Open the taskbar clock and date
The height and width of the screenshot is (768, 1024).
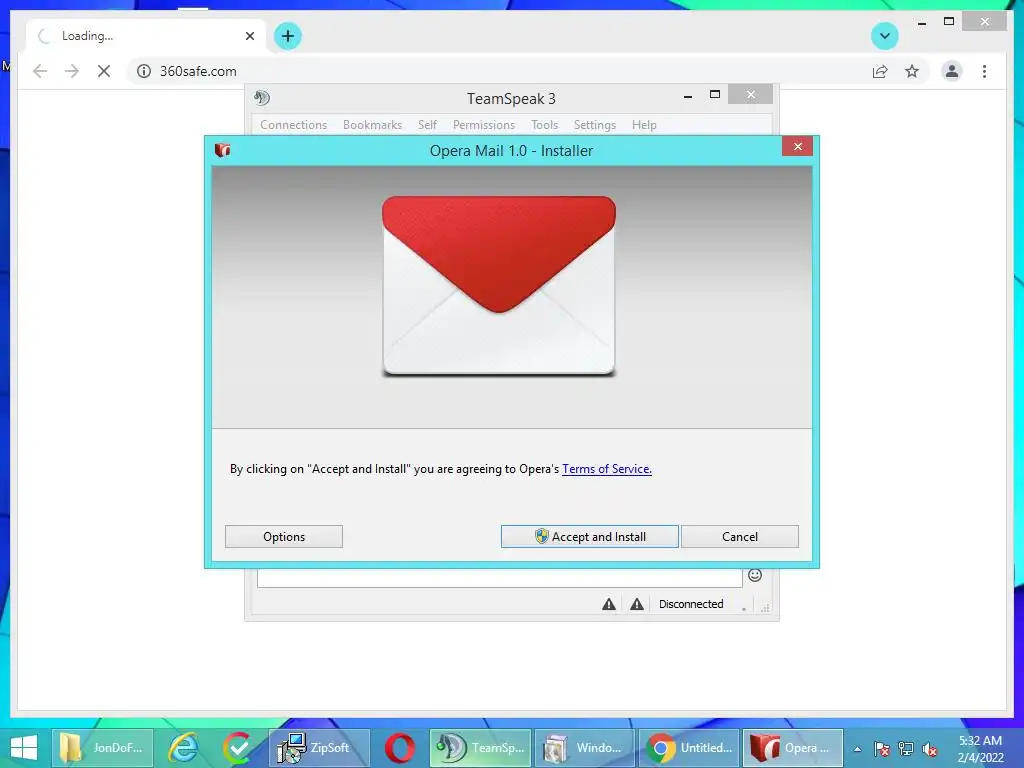coord(980,749)
